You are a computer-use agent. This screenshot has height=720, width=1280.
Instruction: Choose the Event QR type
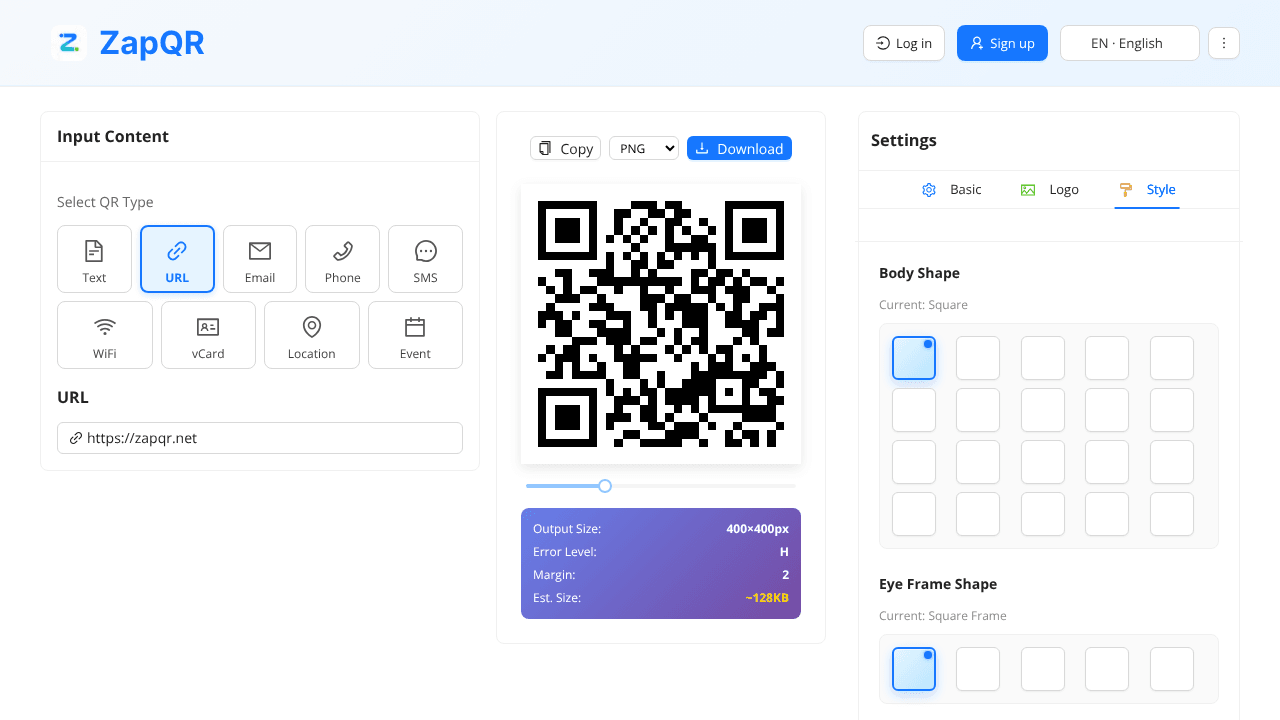tap(415, 335)
